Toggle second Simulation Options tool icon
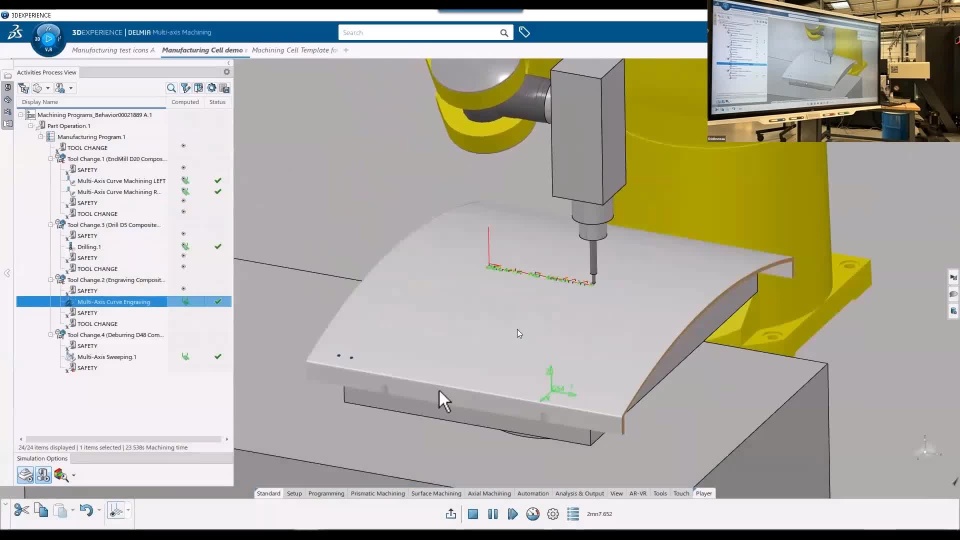960x540 pixels. pos(43,475)
